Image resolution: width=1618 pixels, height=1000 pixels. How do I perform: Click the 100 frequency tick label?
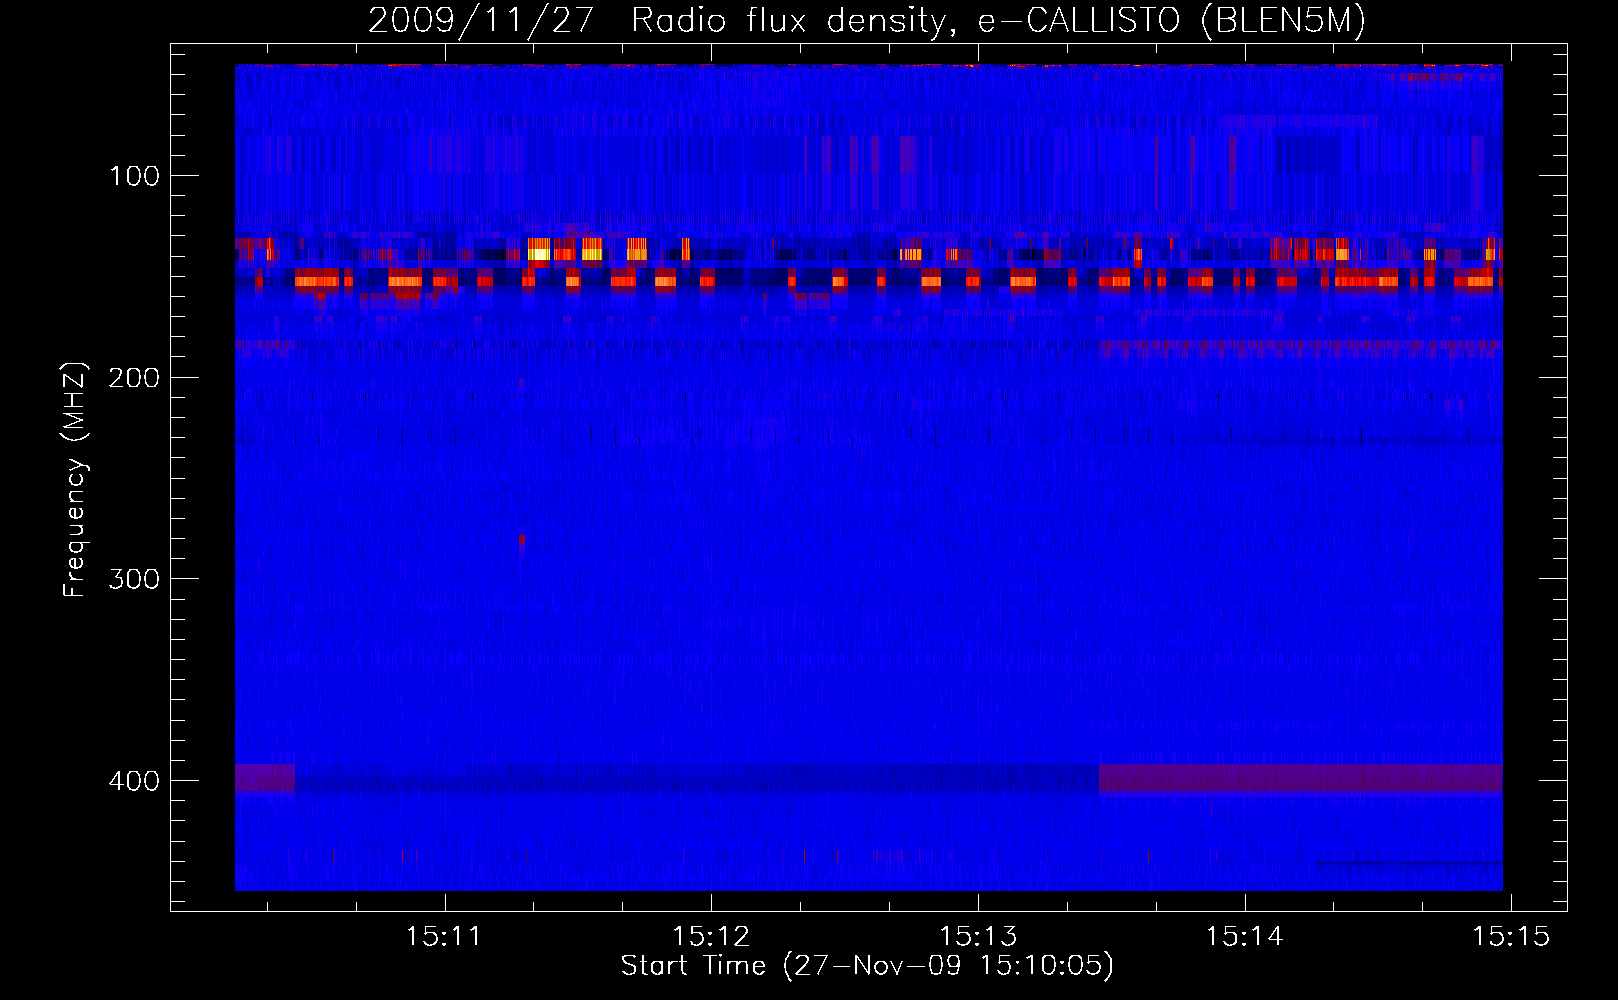pos(134,177)
